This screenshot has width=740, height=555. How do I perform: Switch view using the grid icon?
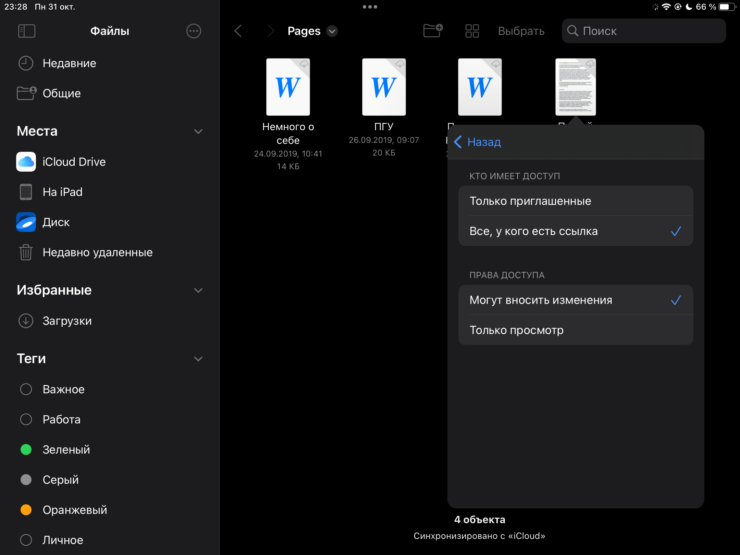coord(472,31)
